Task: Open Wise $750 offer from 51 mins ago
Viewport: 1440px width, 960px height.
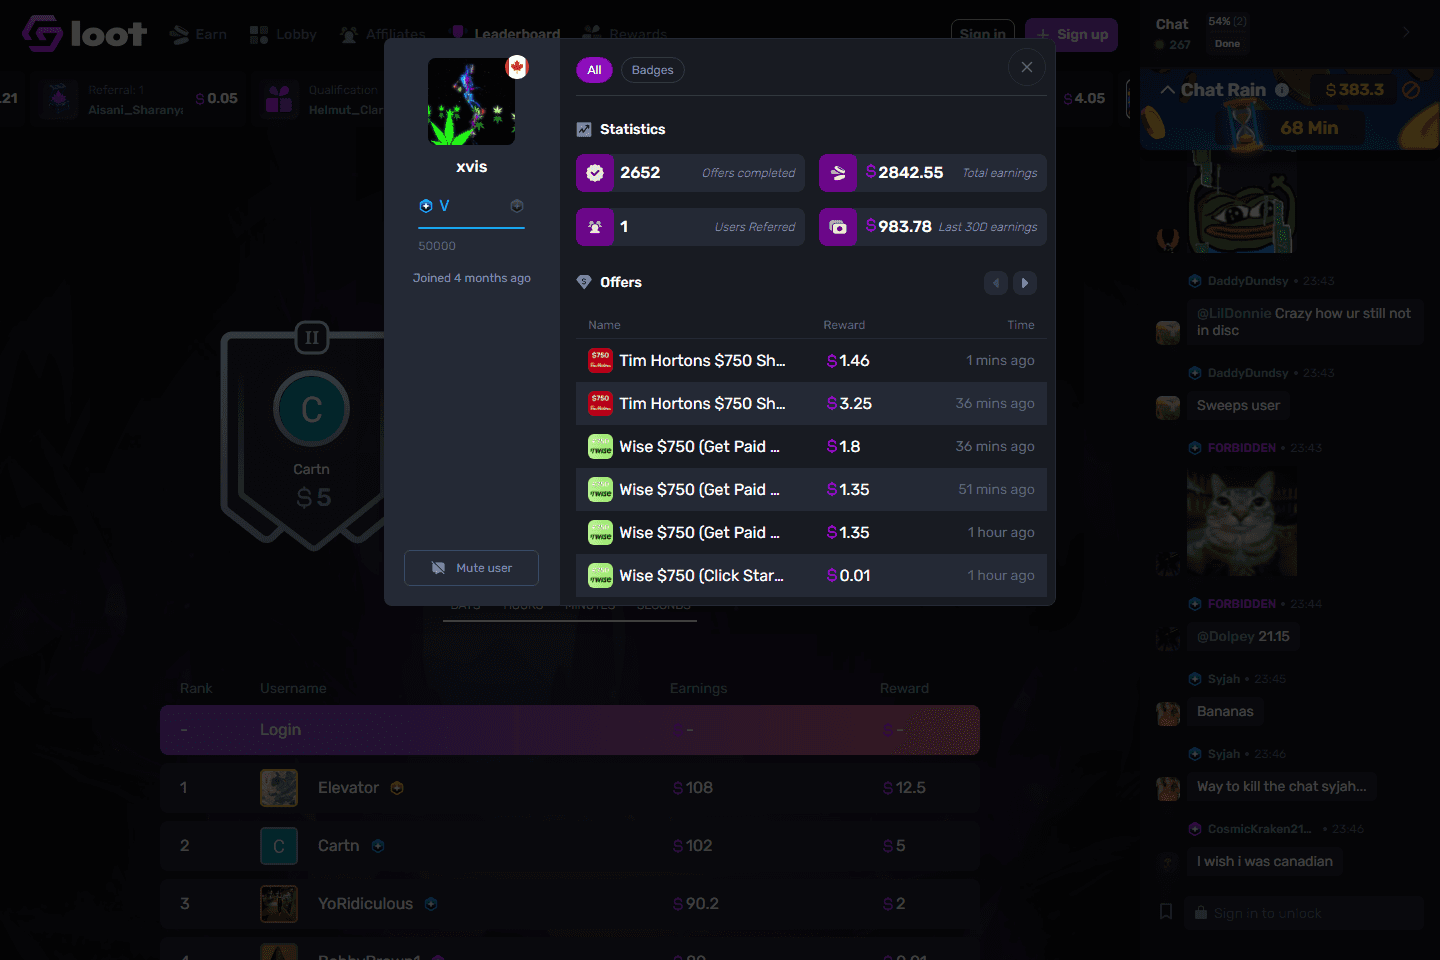Action: click(x=811, y=490)
